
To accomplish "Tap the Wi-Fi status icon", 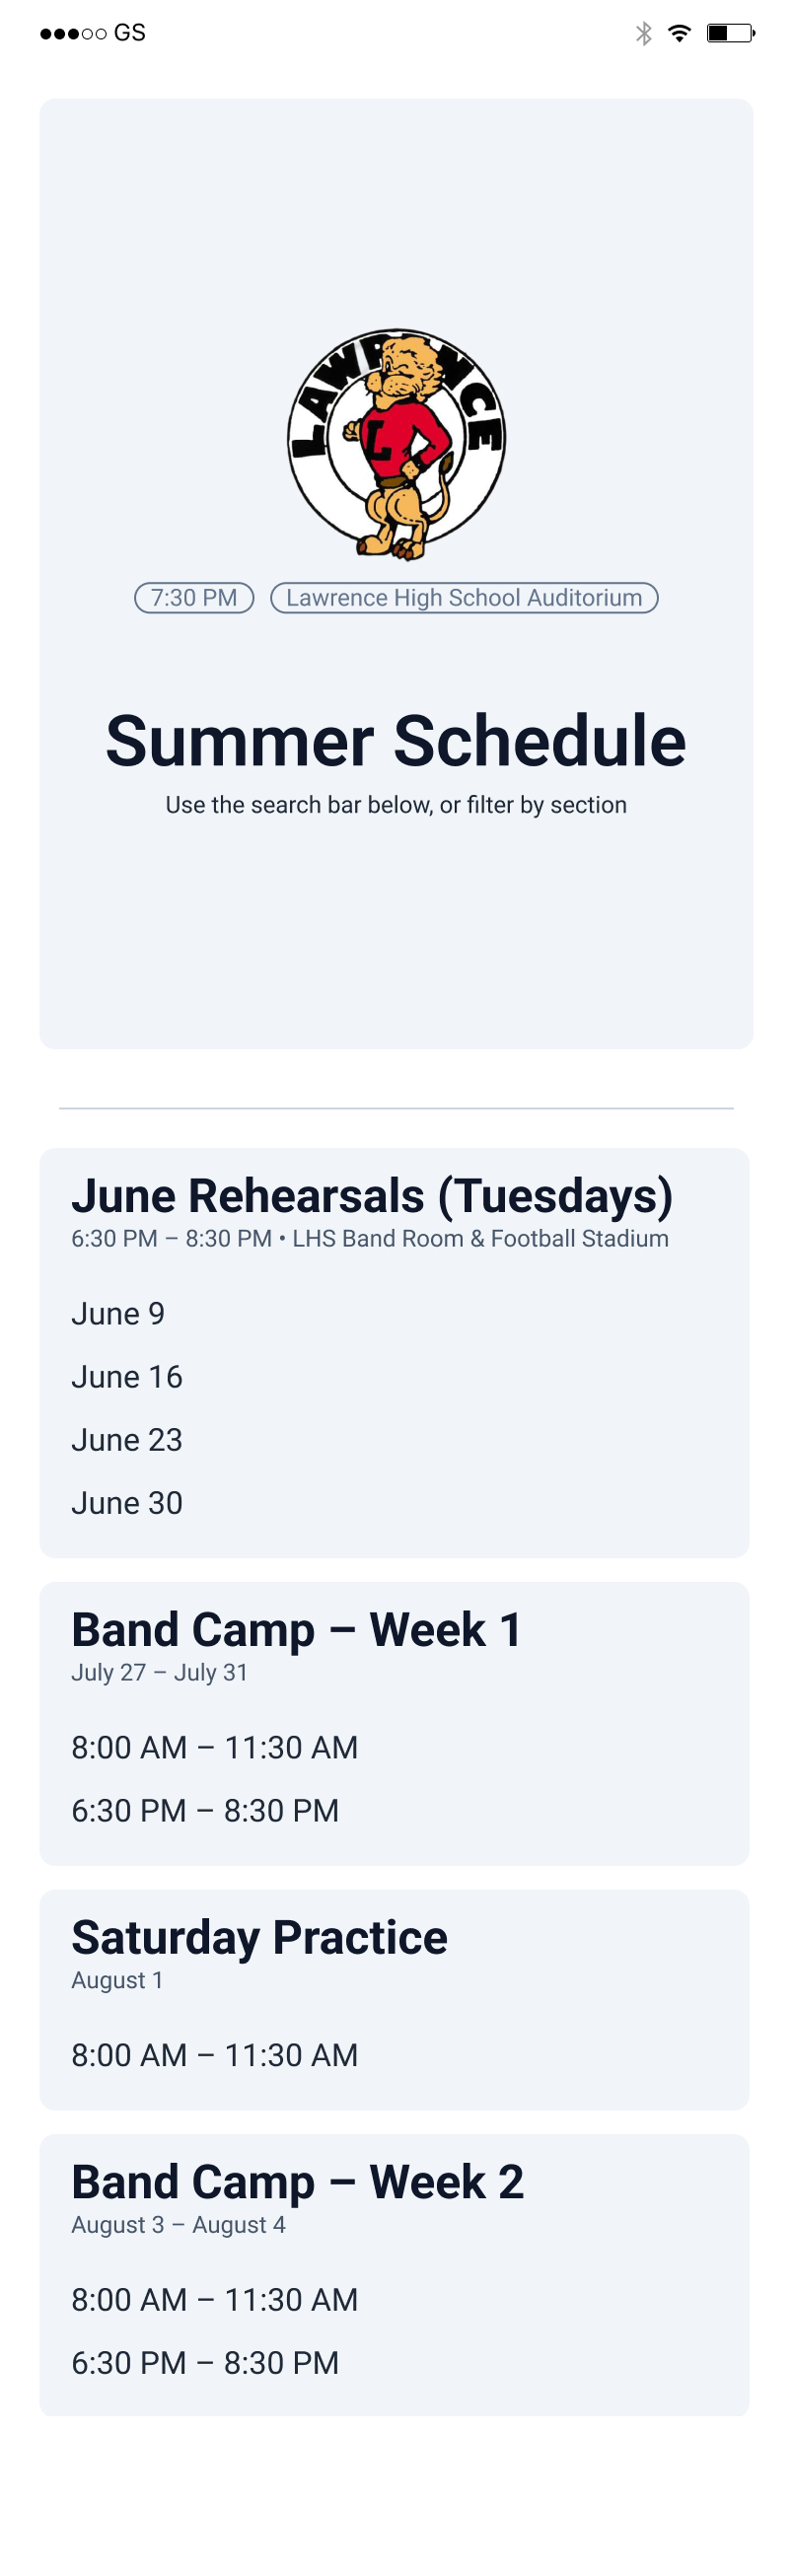I will (x=679, y=33).
